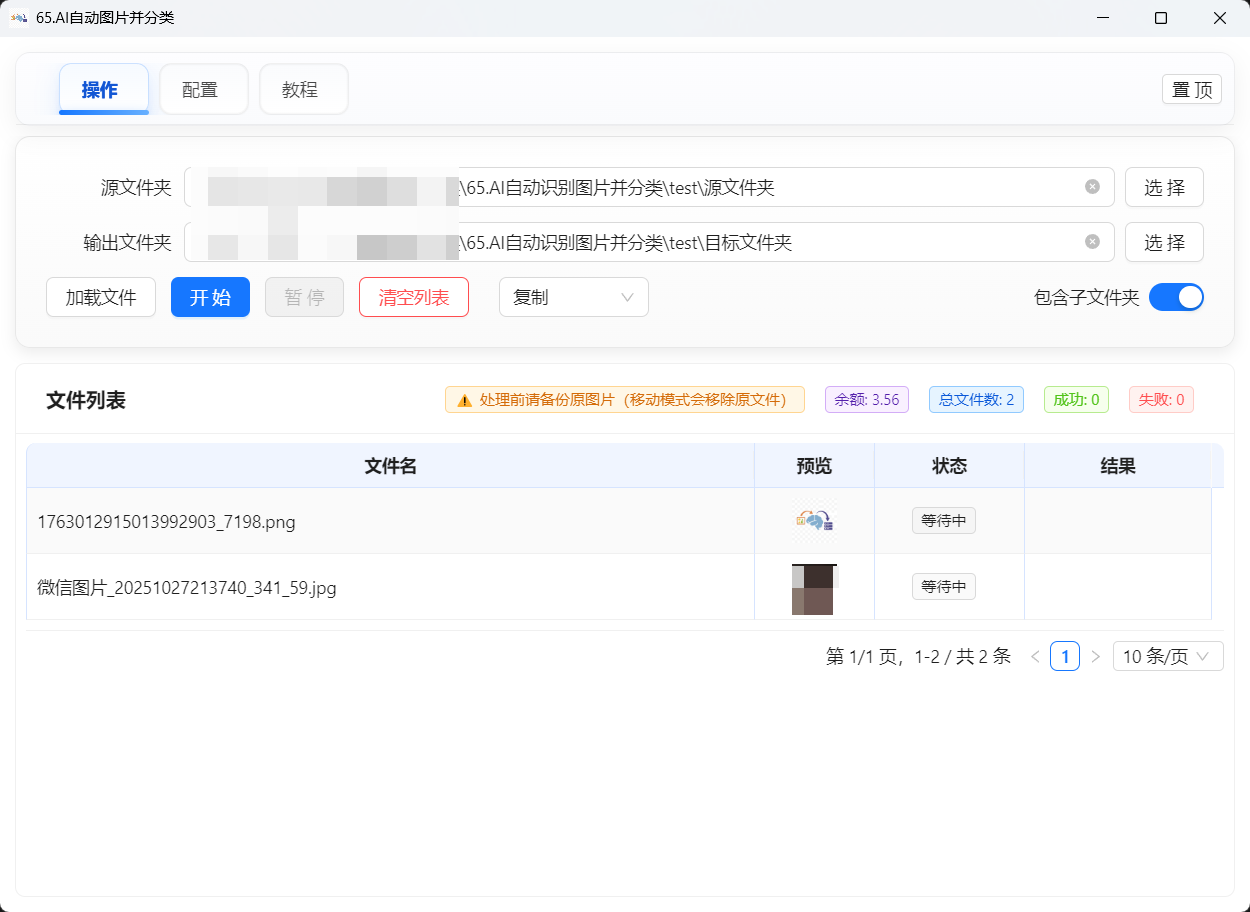Go to next page arrow
The width and height of the screenshot is (1250, 912).
click(x=1095, y=657)
